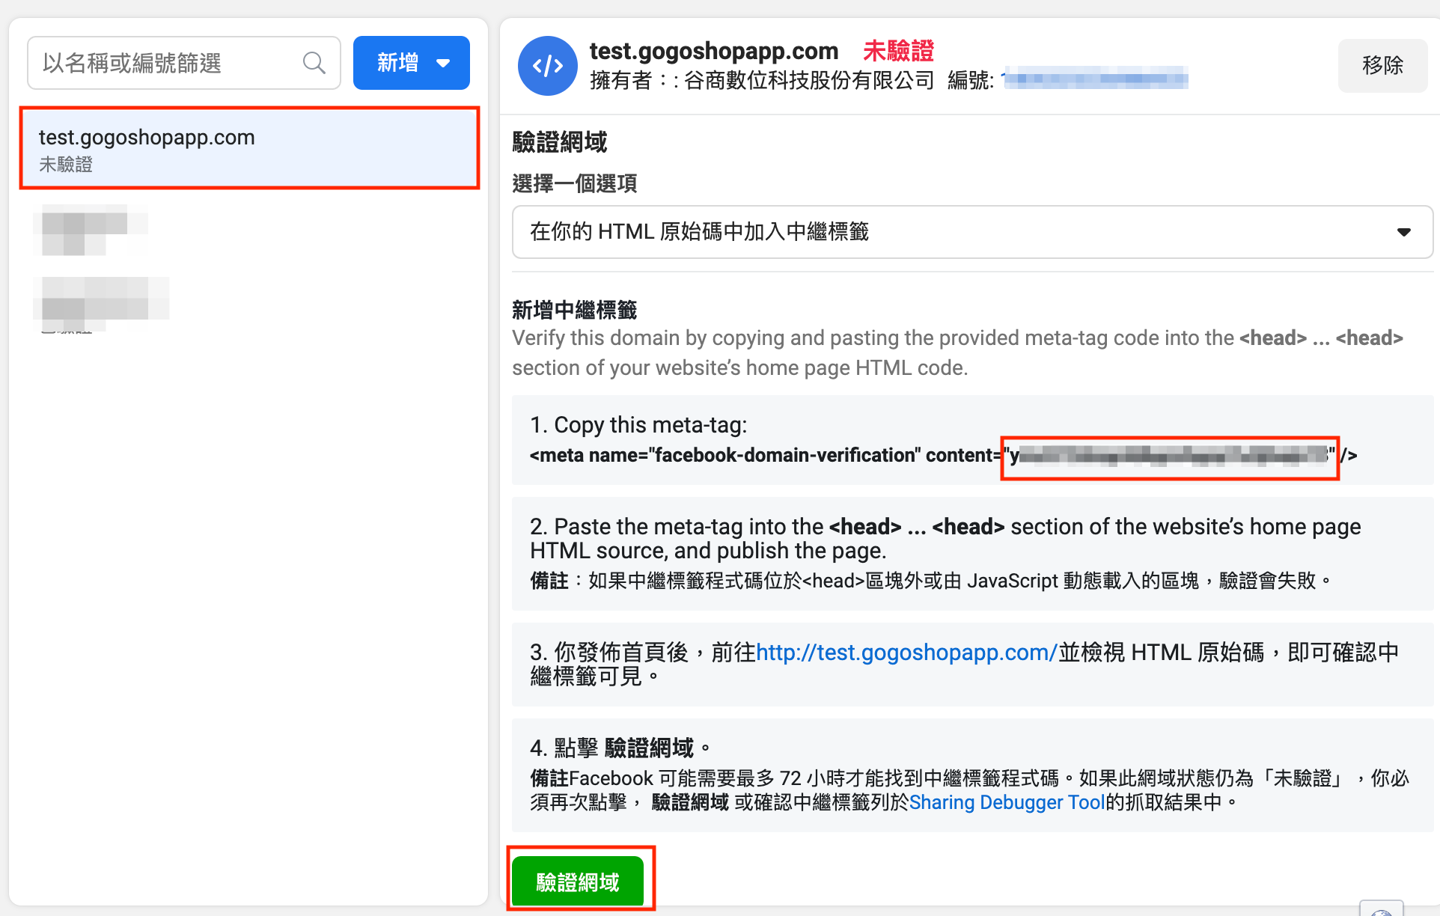Click the 新增 button

click(x=411, y=63)
